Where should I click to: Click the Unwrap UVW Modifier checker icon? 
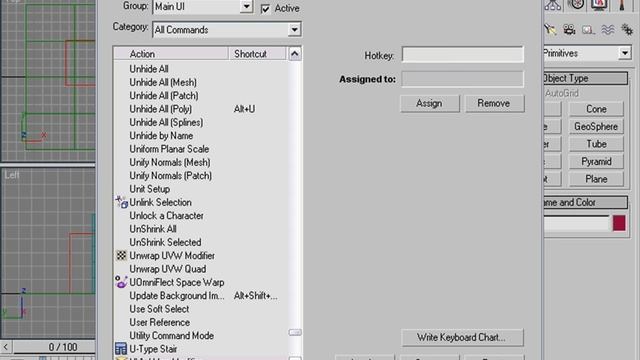[121, 256]
